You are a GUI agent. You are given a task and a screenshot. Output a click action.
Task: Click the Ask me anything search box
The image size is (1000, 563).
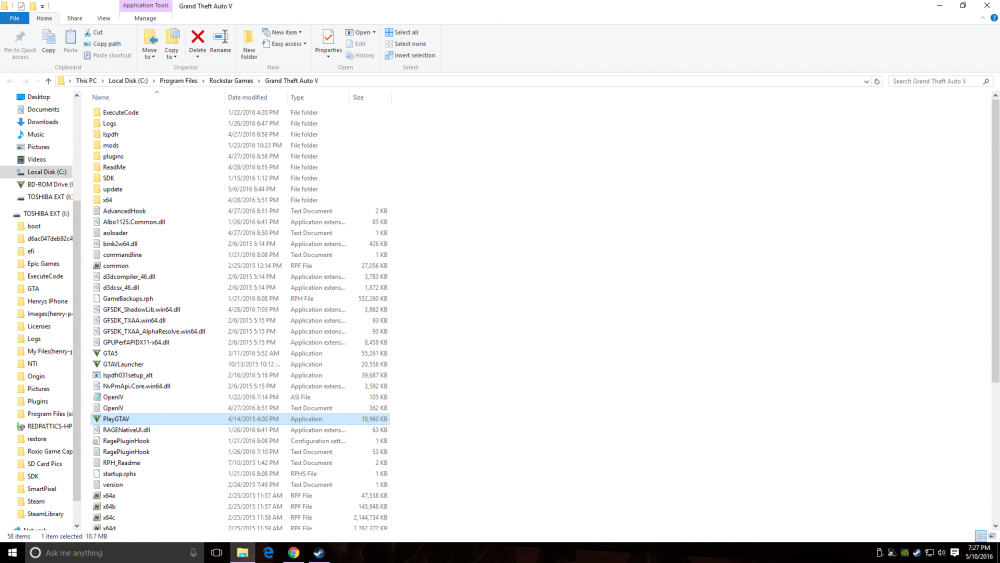tap(114, 553)
